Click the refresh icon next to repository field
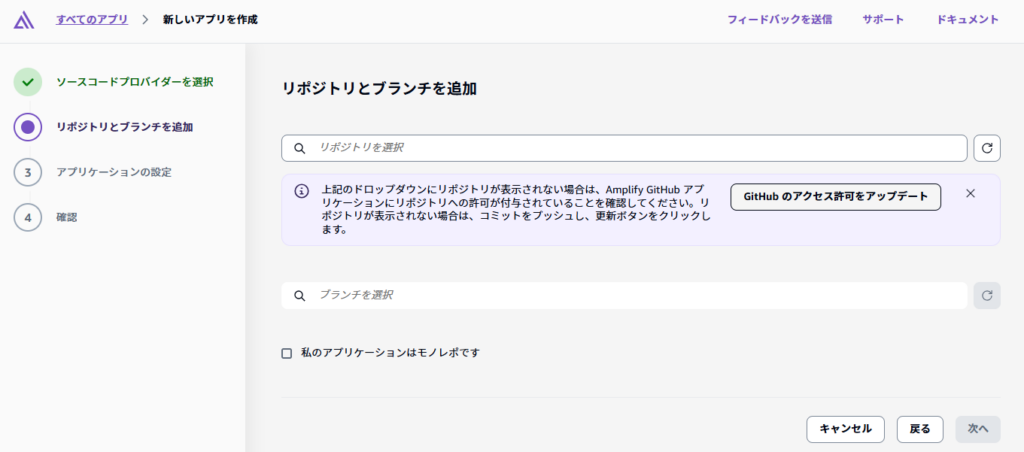This screenshot has height=452, width=1024. [x=986, y=148]
